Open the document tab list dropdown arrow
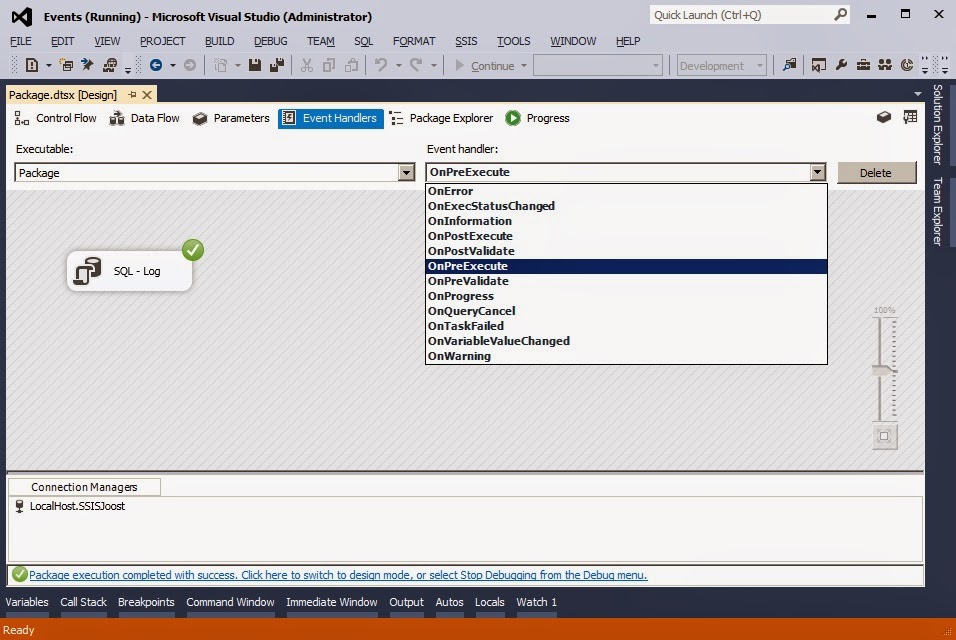The width and height of the screenshot is (956, 640). (x=918, y=94)
